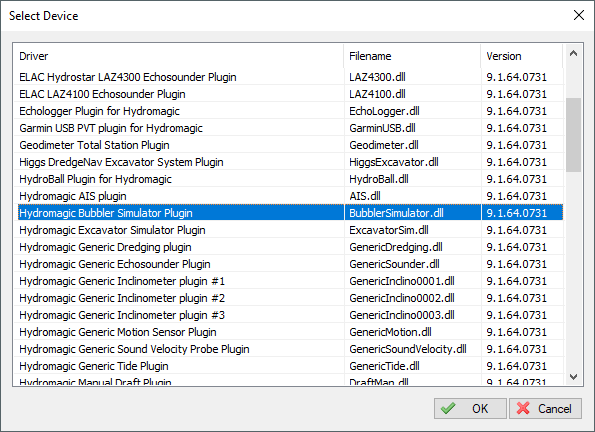Click the scroll up arrow in device list
Image resolution: width=595 pixels, height=432 pixels.
click(573, 54)
